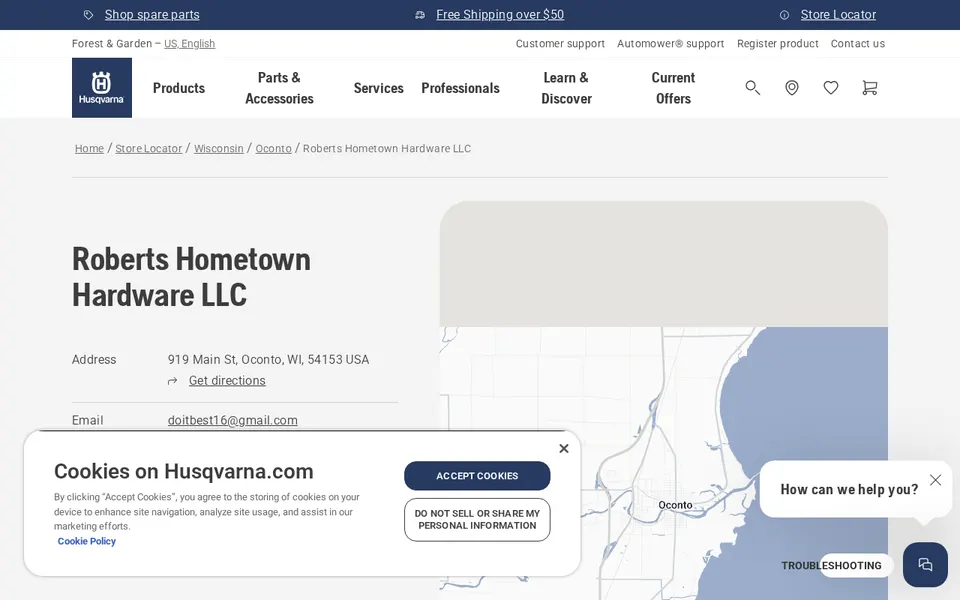Viewport: 960px width, 600px height.
Task: Open the shopping cart icon
Action: point(869,88)
